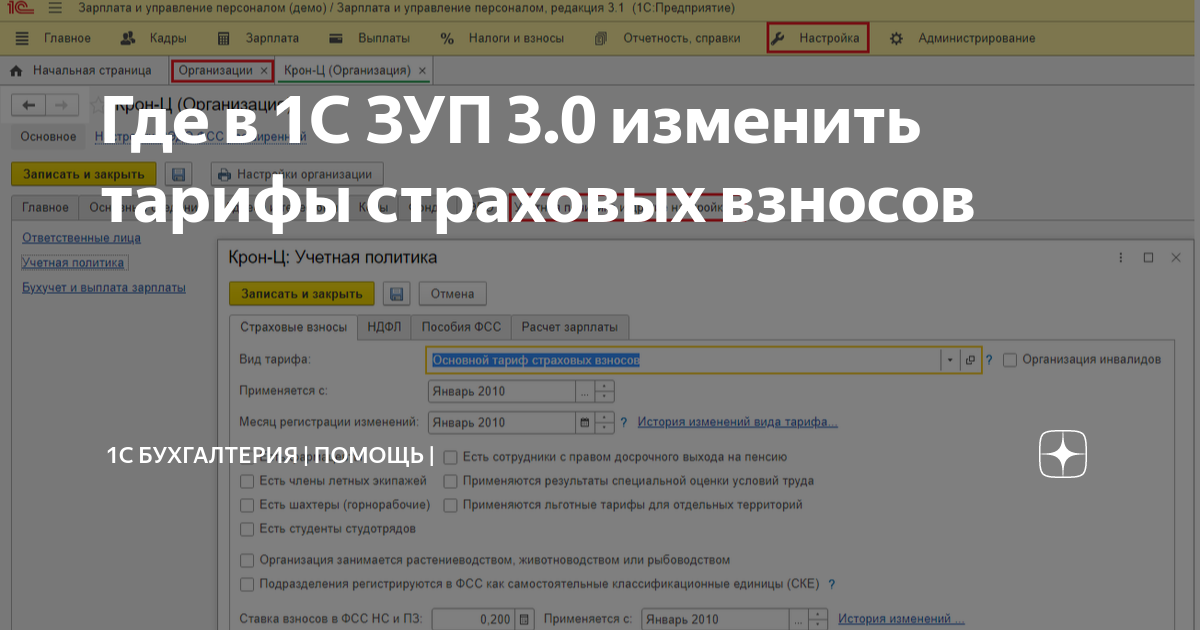Toggle Организация занимается растениеводством checkbox
The image size is (1200, 630).
coord(247,560)
